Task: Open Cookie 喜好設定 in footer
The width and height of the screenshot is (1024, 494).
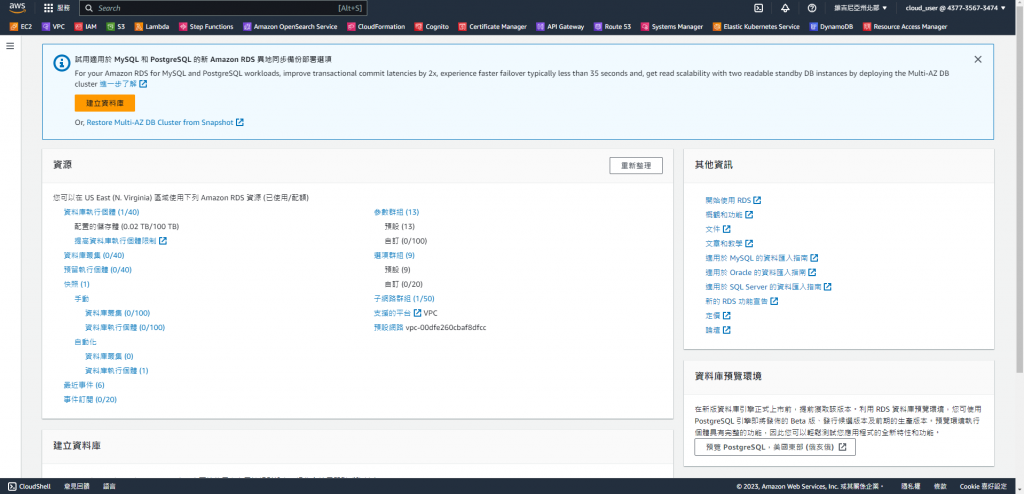Action: pyautogui.click(x=984, y=486)
